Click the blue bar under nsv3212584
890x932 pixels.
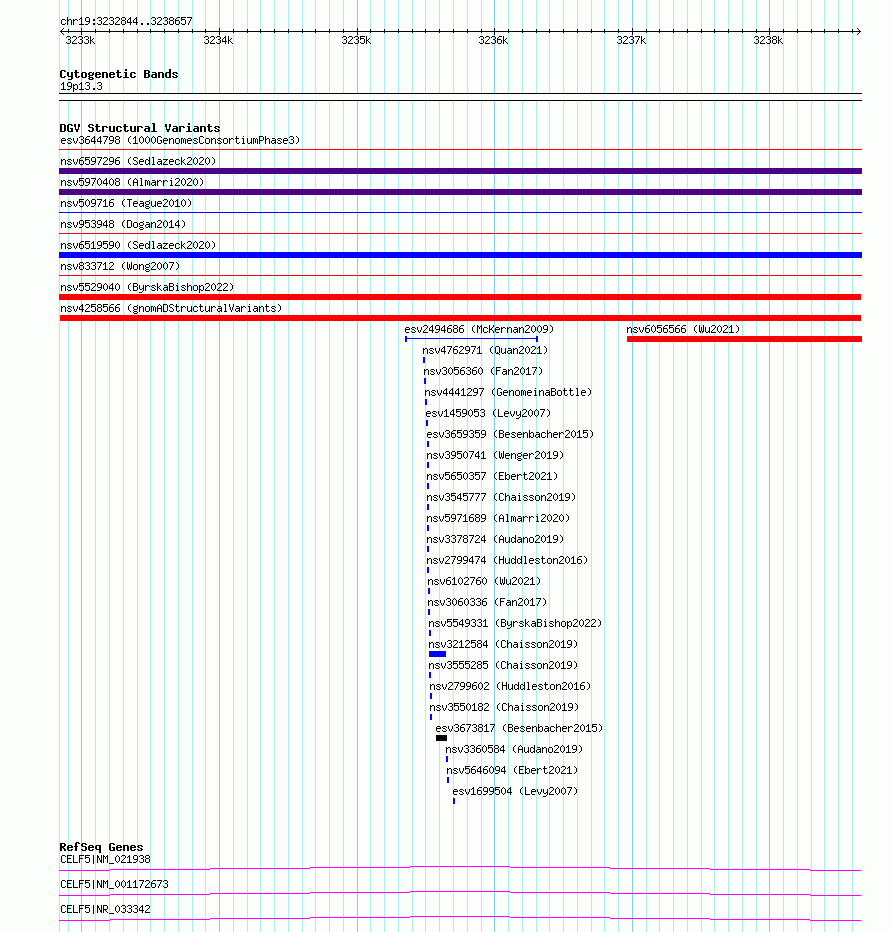438,654
